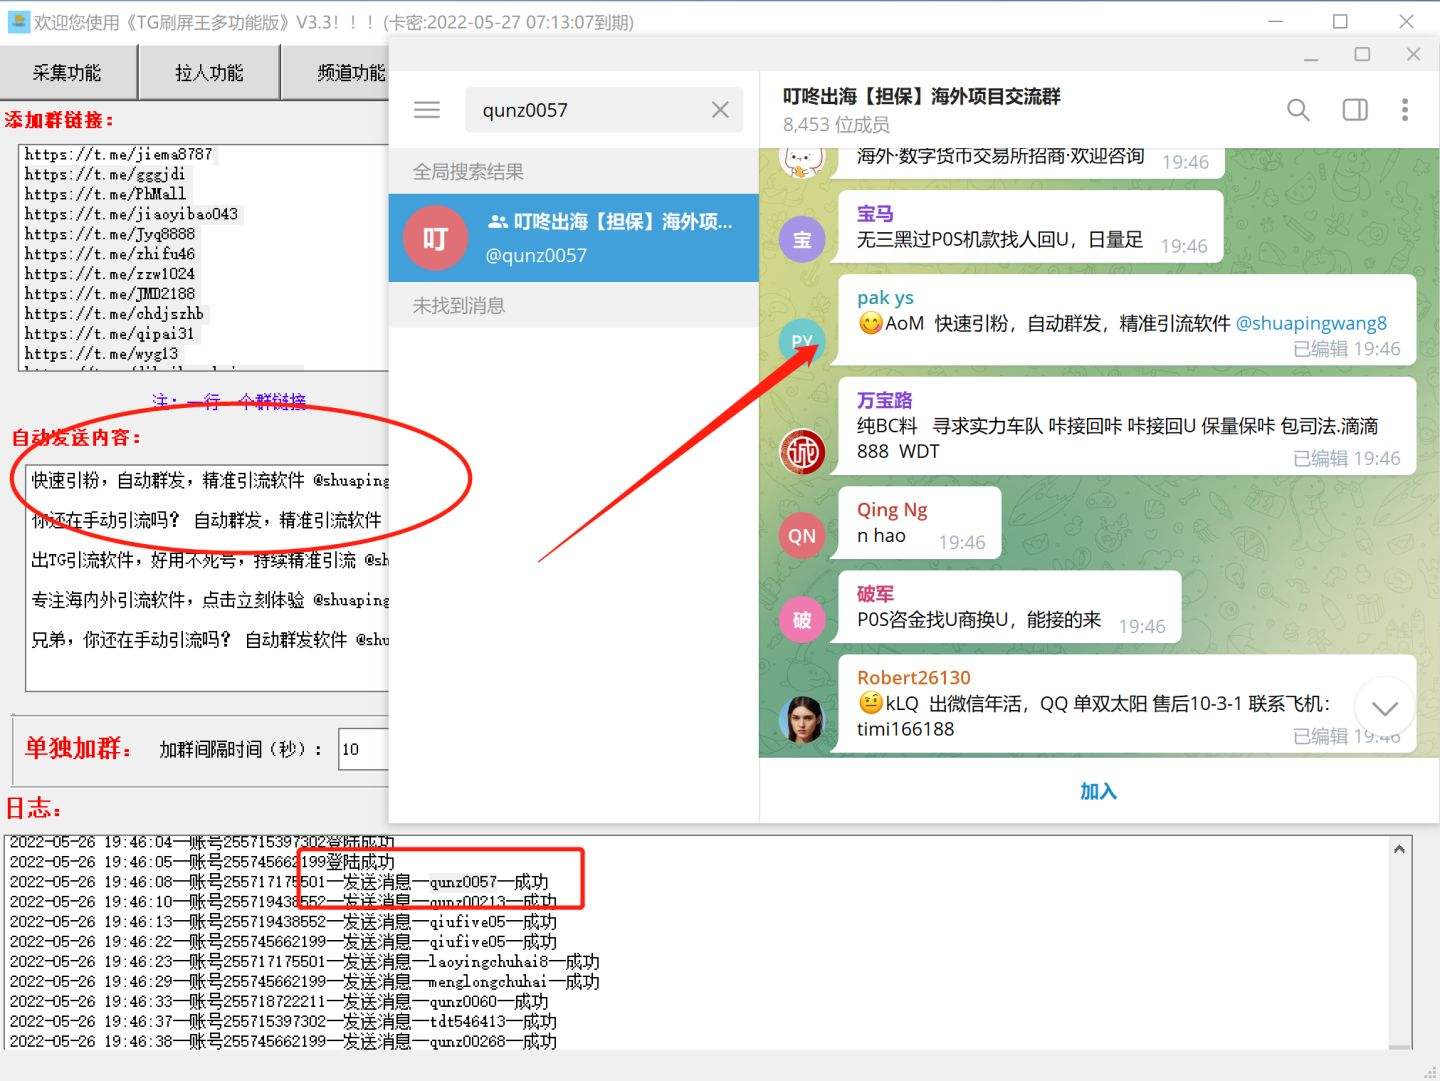Screen dimensions: 1440x1081
Task: Click the 宝 purple avatar
Action: coord(802,240)
